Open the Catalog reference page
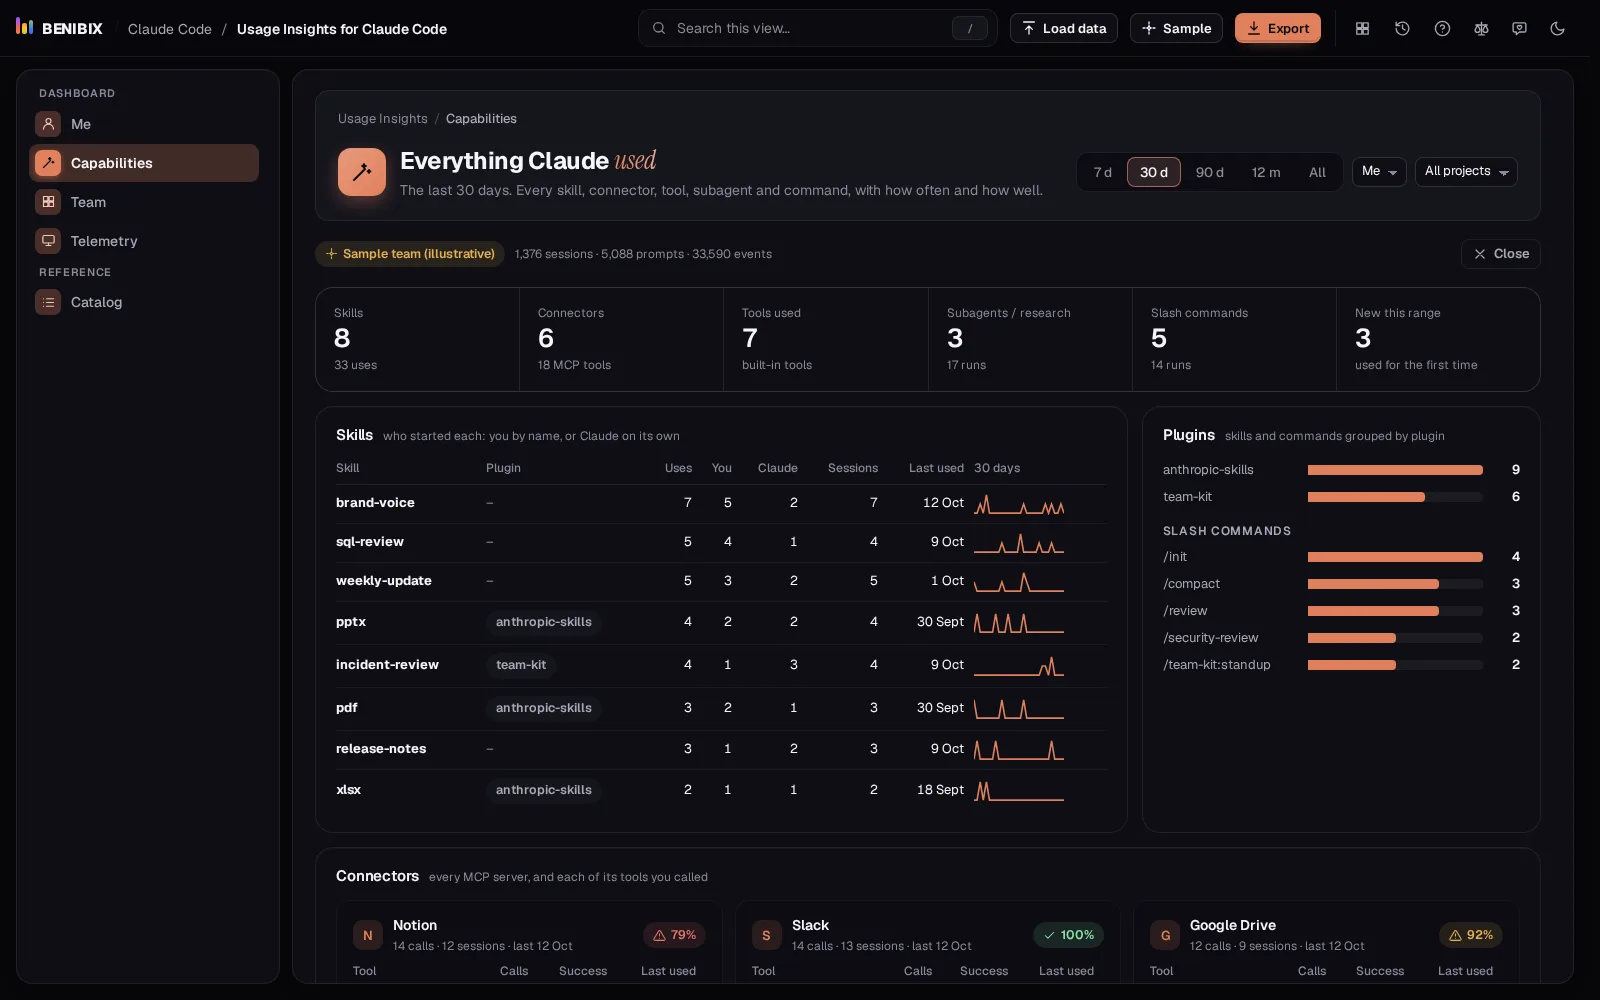Viewport: 1600px width, 1000px height. 144,302
